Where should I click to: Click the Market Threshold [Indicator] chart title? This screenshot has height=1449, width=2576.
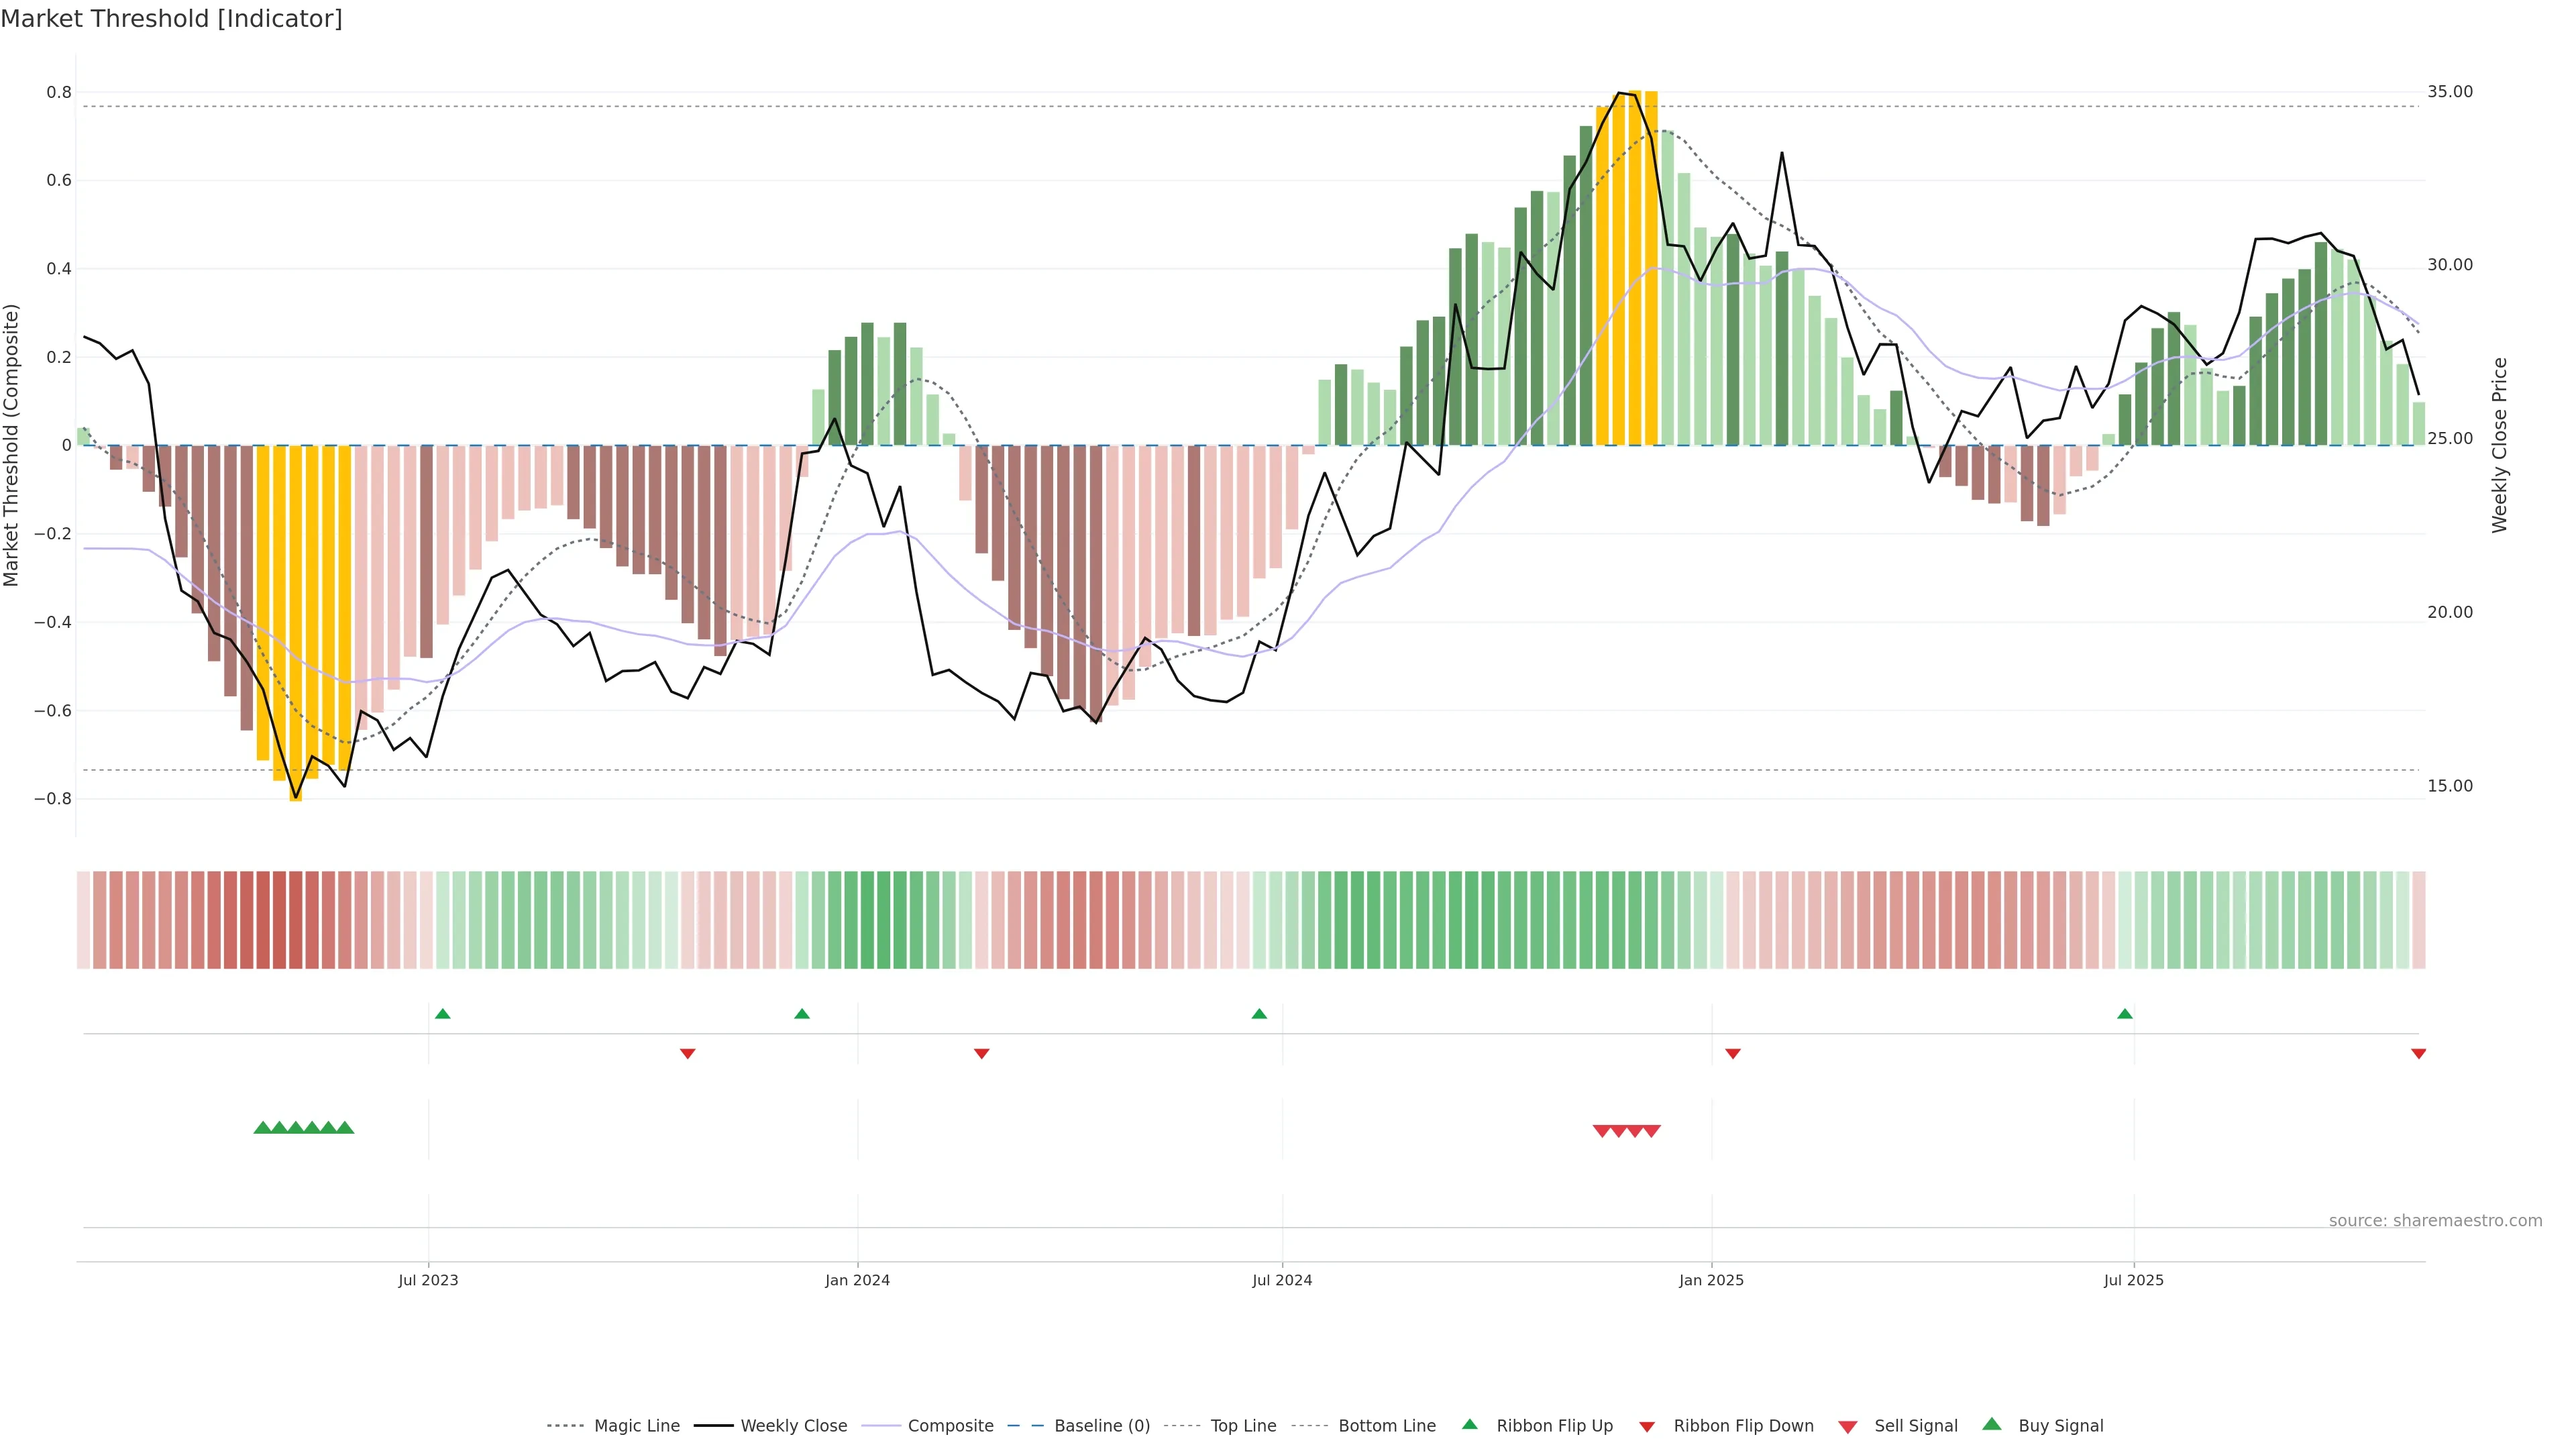(x=171, y=19)
